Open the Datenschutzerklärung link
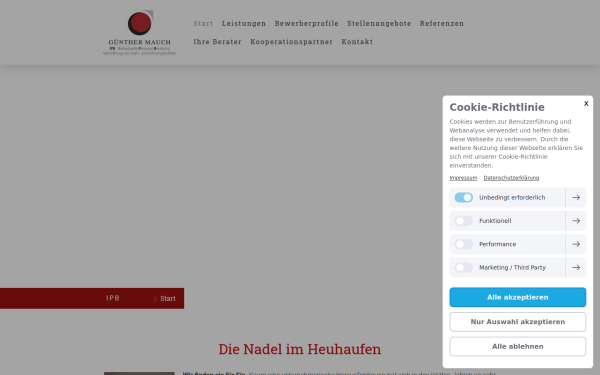This screenshot has height=375, width=600. coord(511,178)
